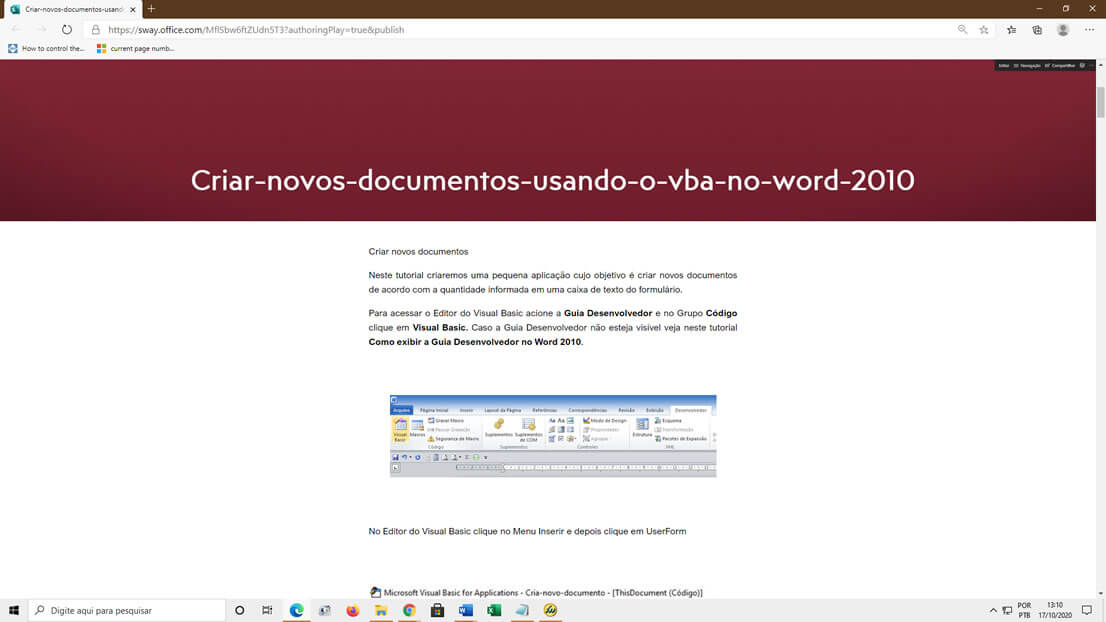
Task: Open the Sway Navegação option
Action: pyautogui.click(x=1027, y=66)
